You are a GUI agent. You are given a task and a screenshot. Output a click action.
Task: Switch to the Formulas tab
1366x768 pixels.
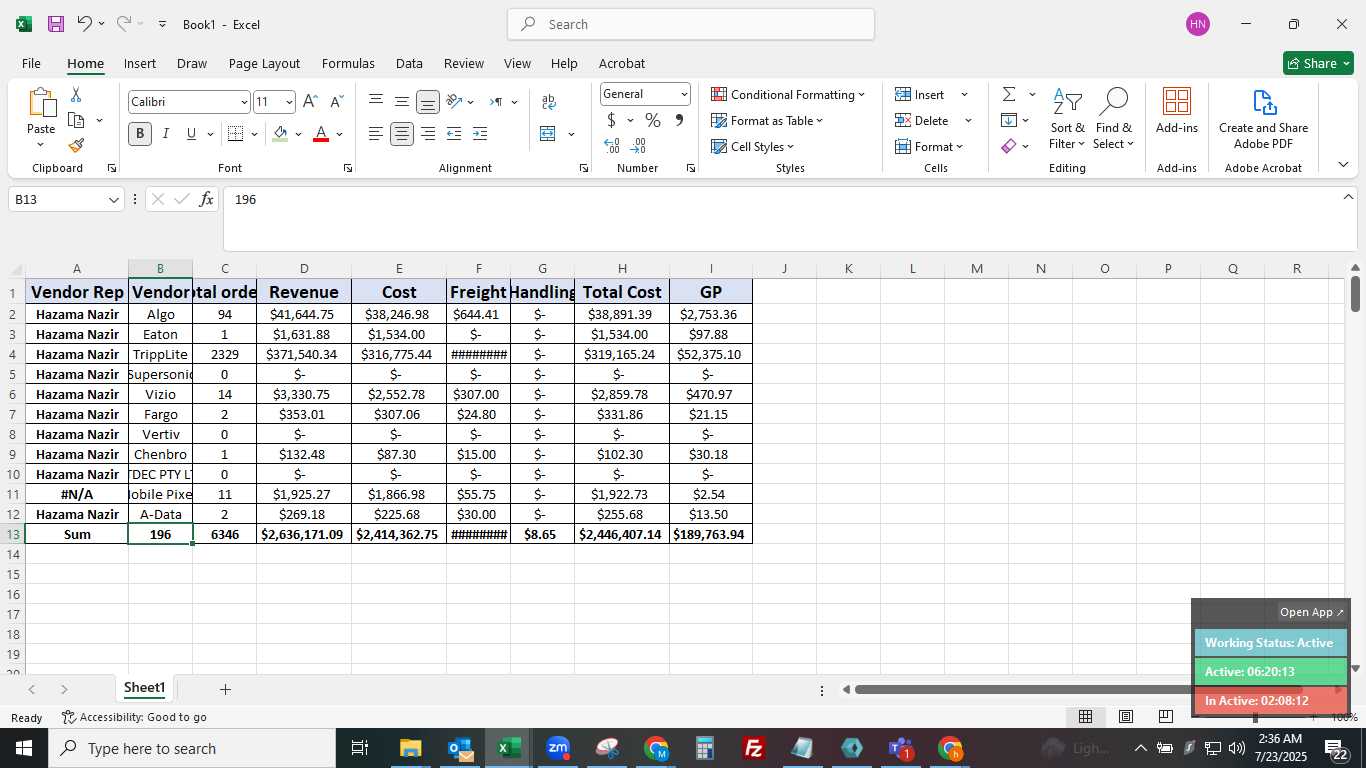pos(348,63)
